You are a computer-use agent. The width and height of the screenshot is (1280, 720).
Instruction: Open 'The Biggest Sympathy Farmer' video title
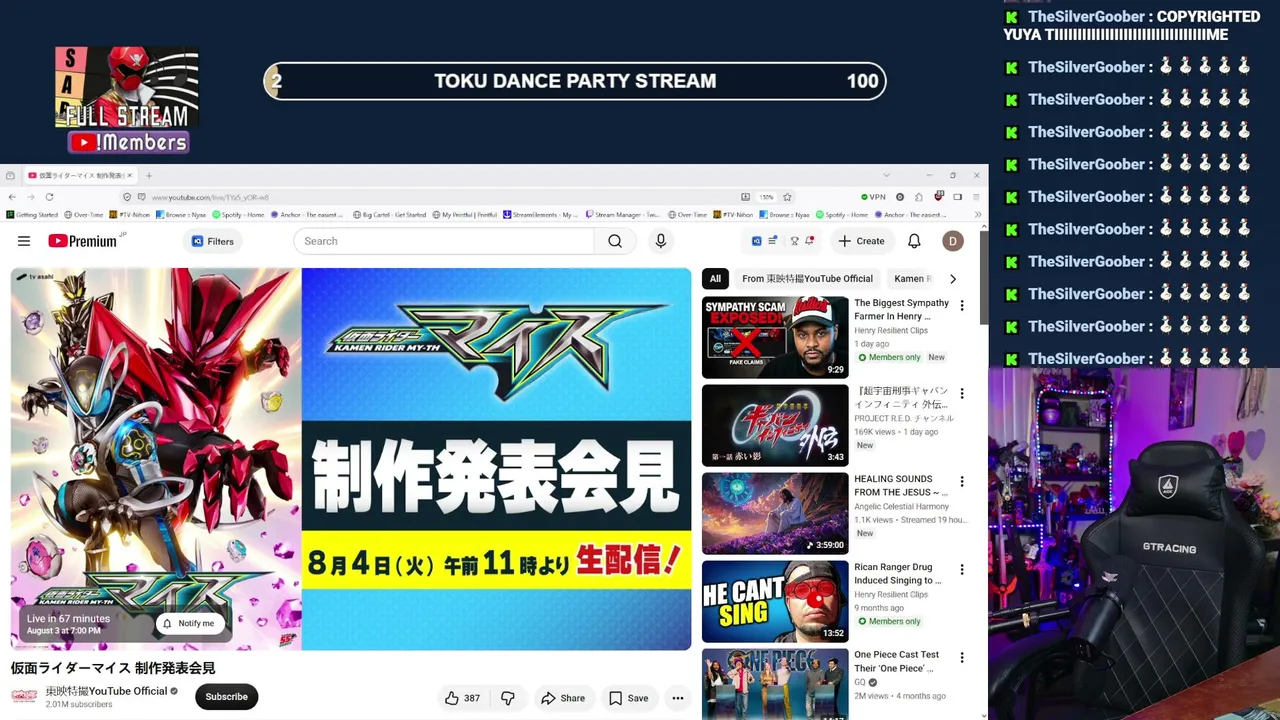click(901, 310)
